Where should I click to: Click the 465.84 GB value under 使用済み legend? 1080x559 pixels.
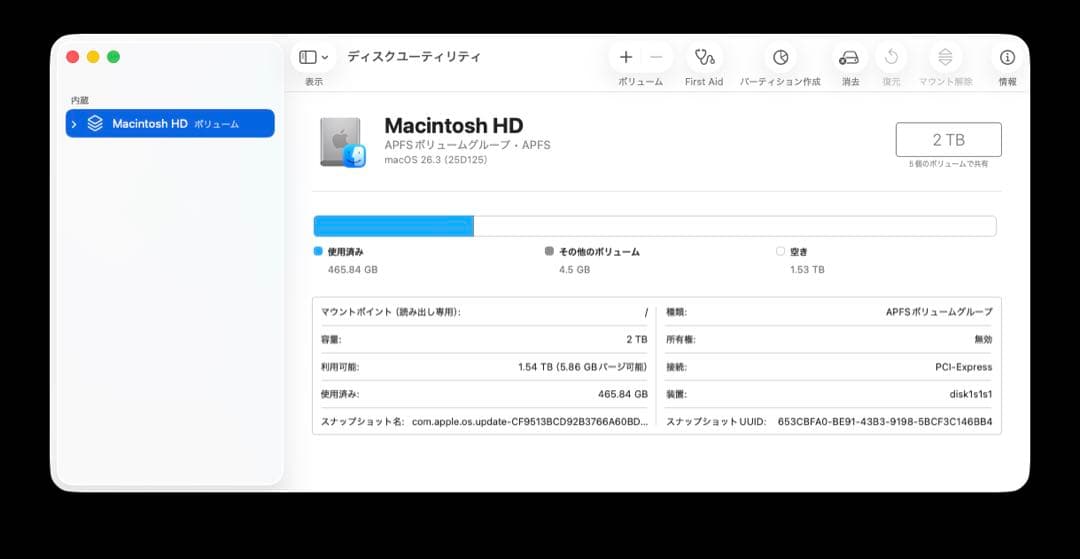click(x=353, y=270)
